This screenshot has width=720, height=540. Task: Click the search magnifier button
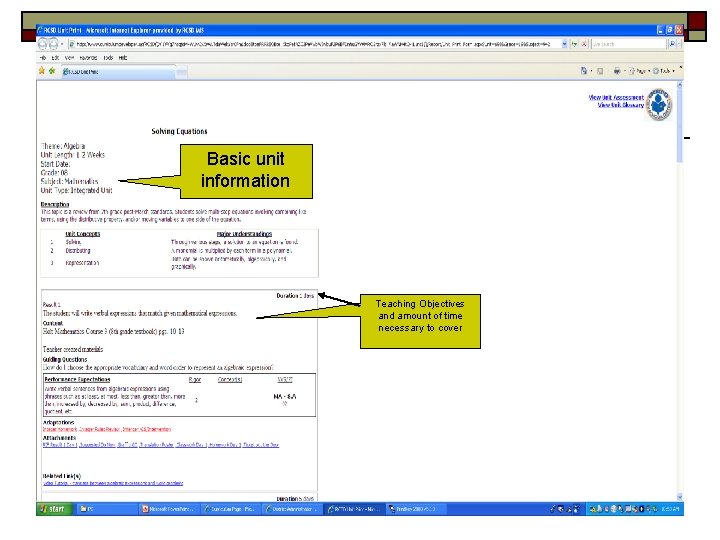click(x=672, y=44)
